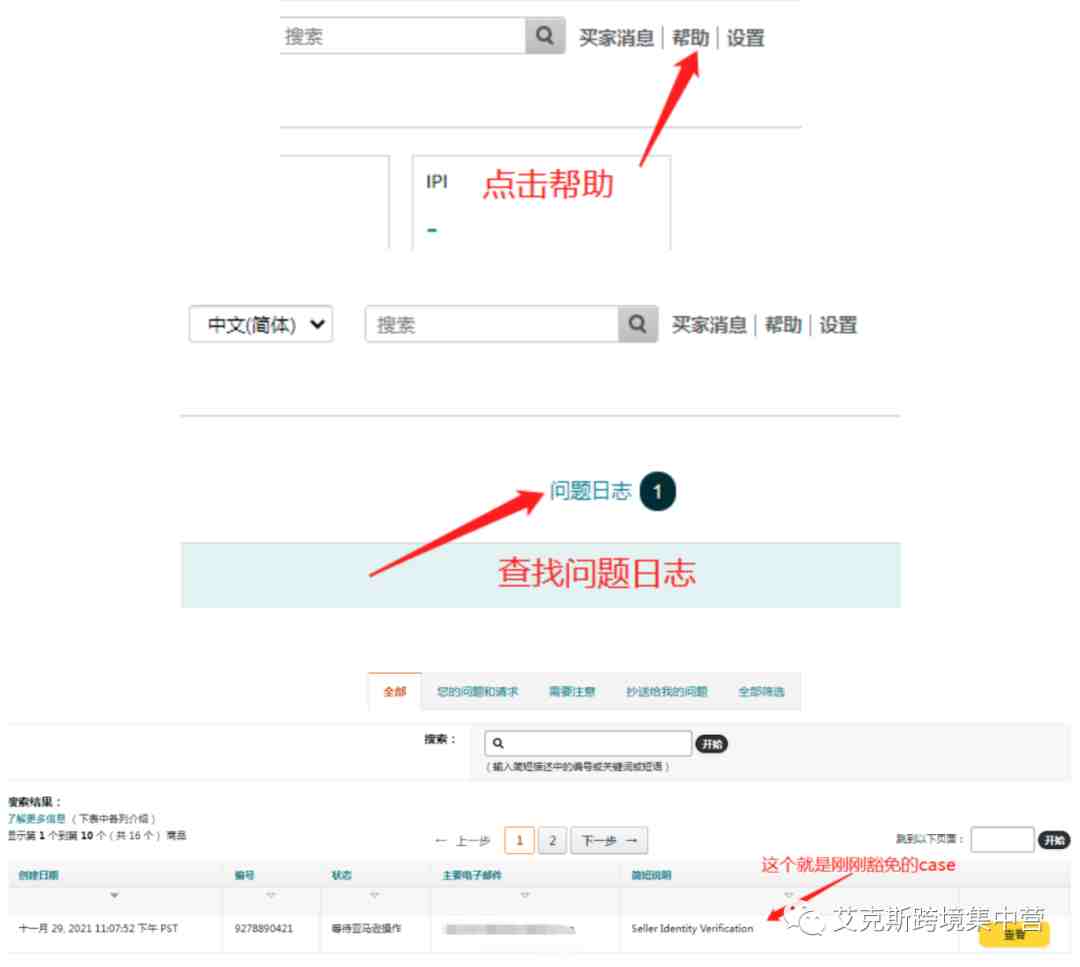Click the sort arrow under 状态 column
Screen dimensions: 1080x967
(x=375, y=895)
